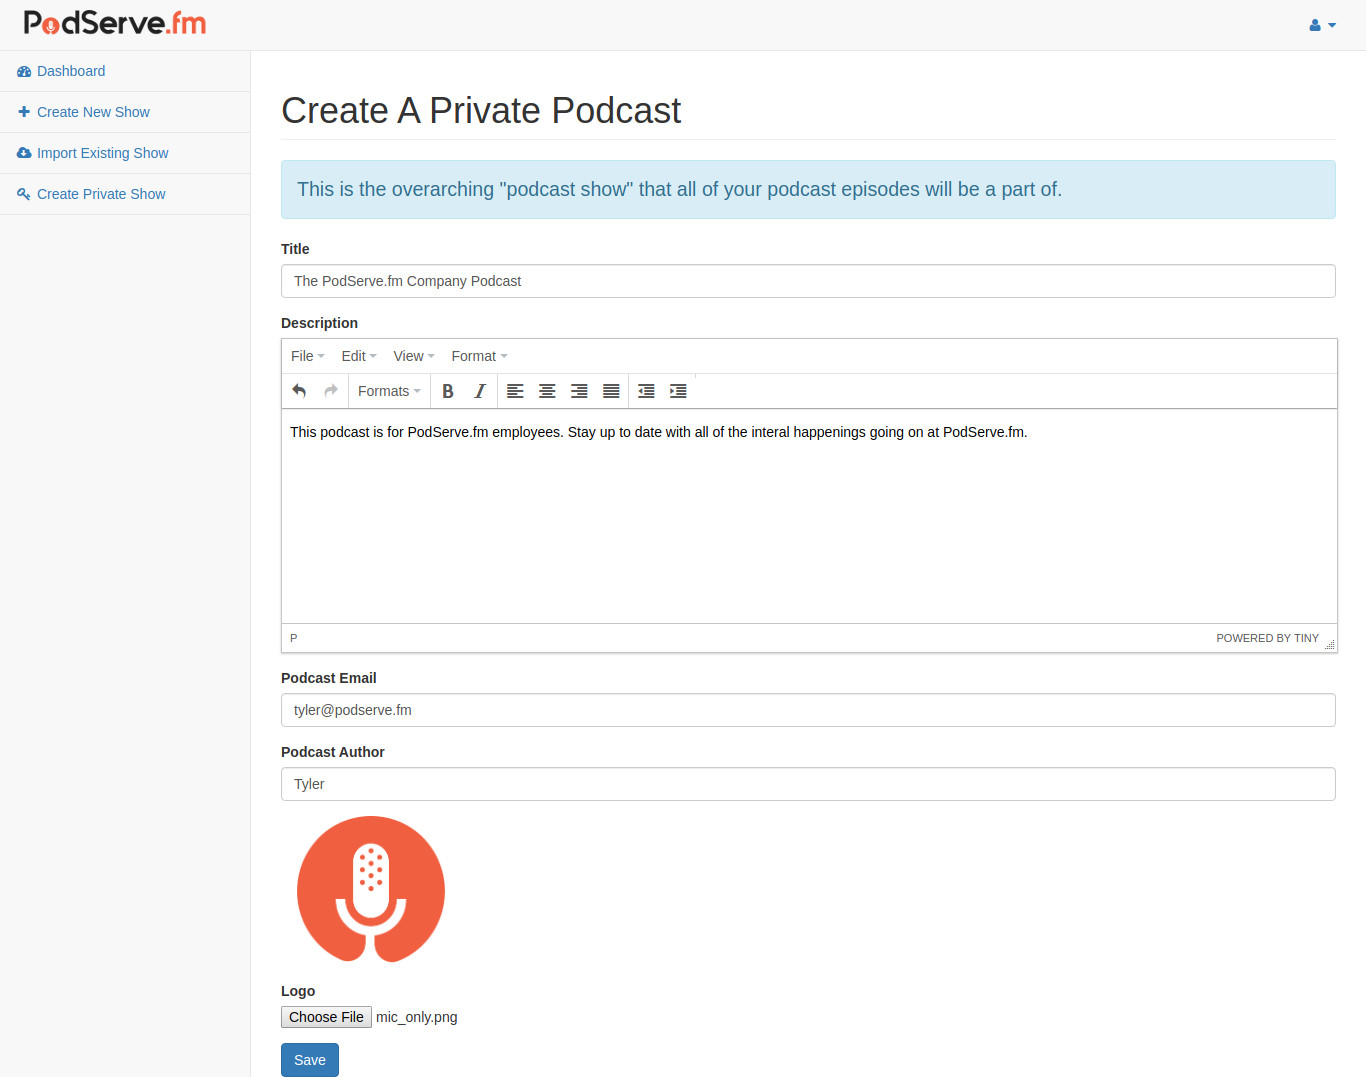The image size is (1366, 1077).
Task: Click the Save button
Action: point(310,1060)
